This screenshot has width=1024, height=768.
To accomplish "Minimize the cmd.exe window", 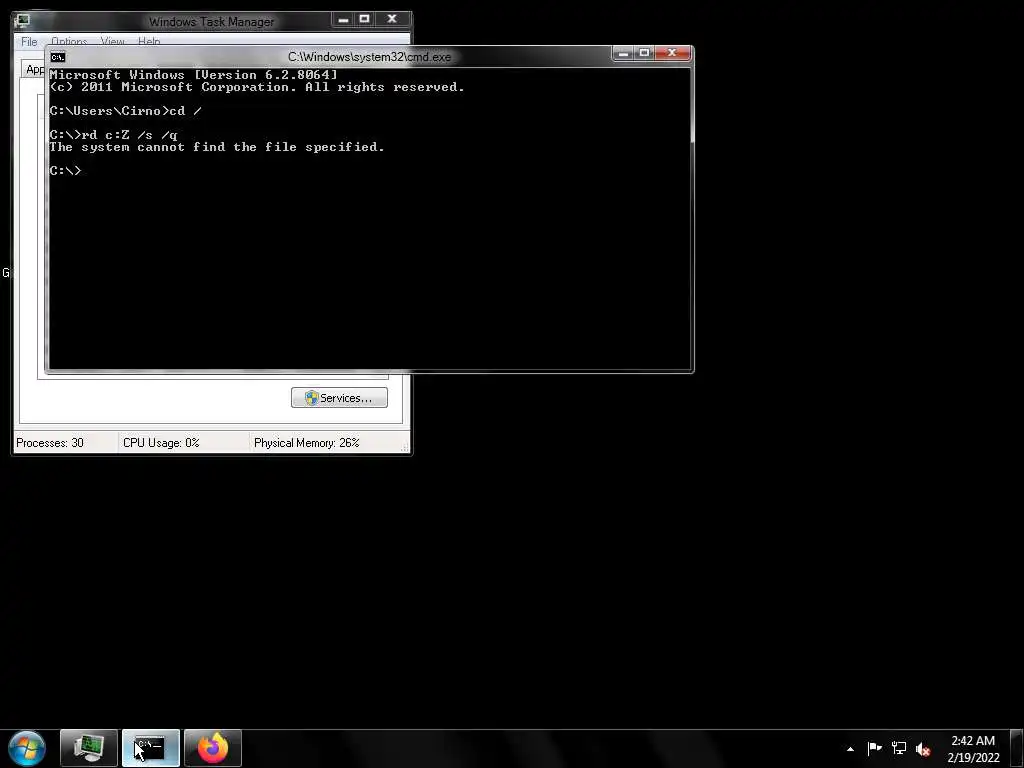I will coord(623,53).
